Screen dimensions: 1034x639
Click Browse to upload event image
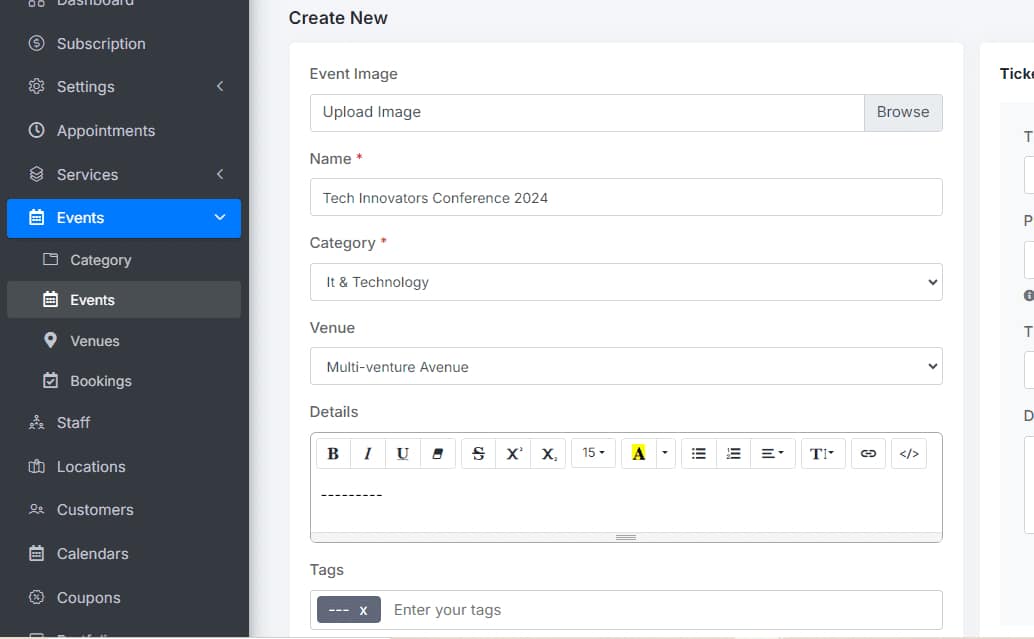coord(902,112)
